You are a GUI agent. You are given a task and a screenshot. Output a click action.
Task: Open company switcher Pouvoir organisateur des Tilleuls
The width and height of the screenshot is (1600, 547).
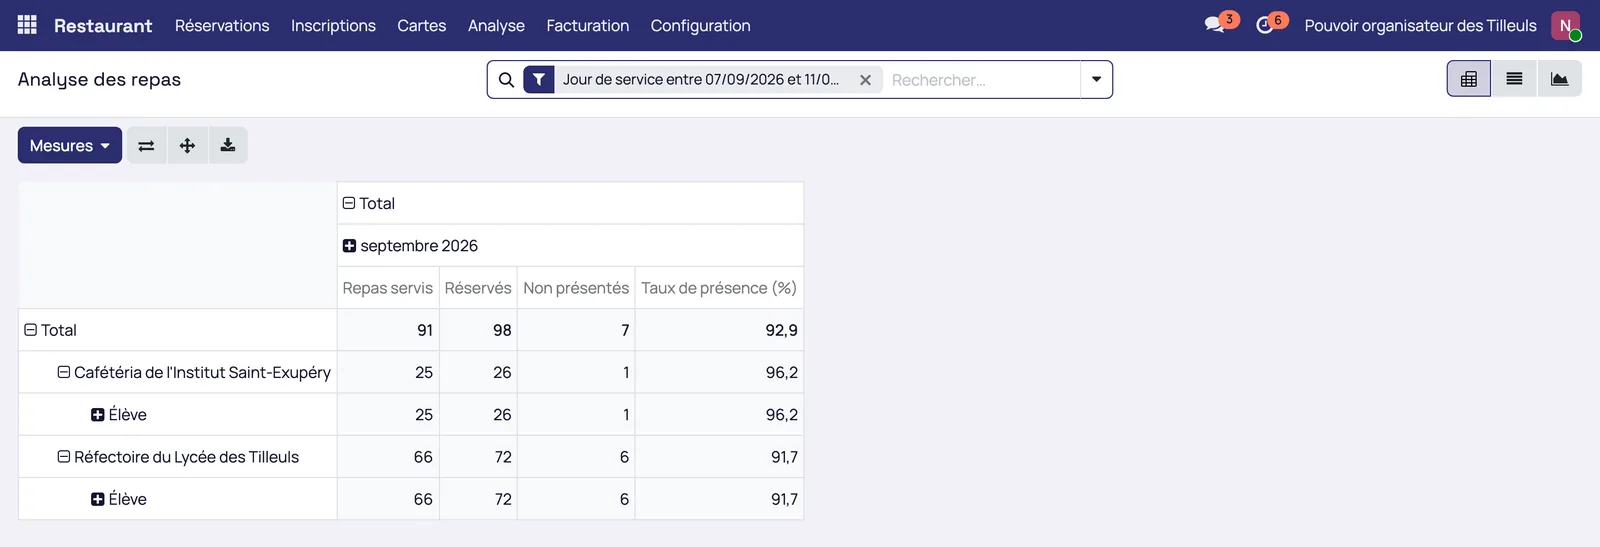(x=1420, y=25)
